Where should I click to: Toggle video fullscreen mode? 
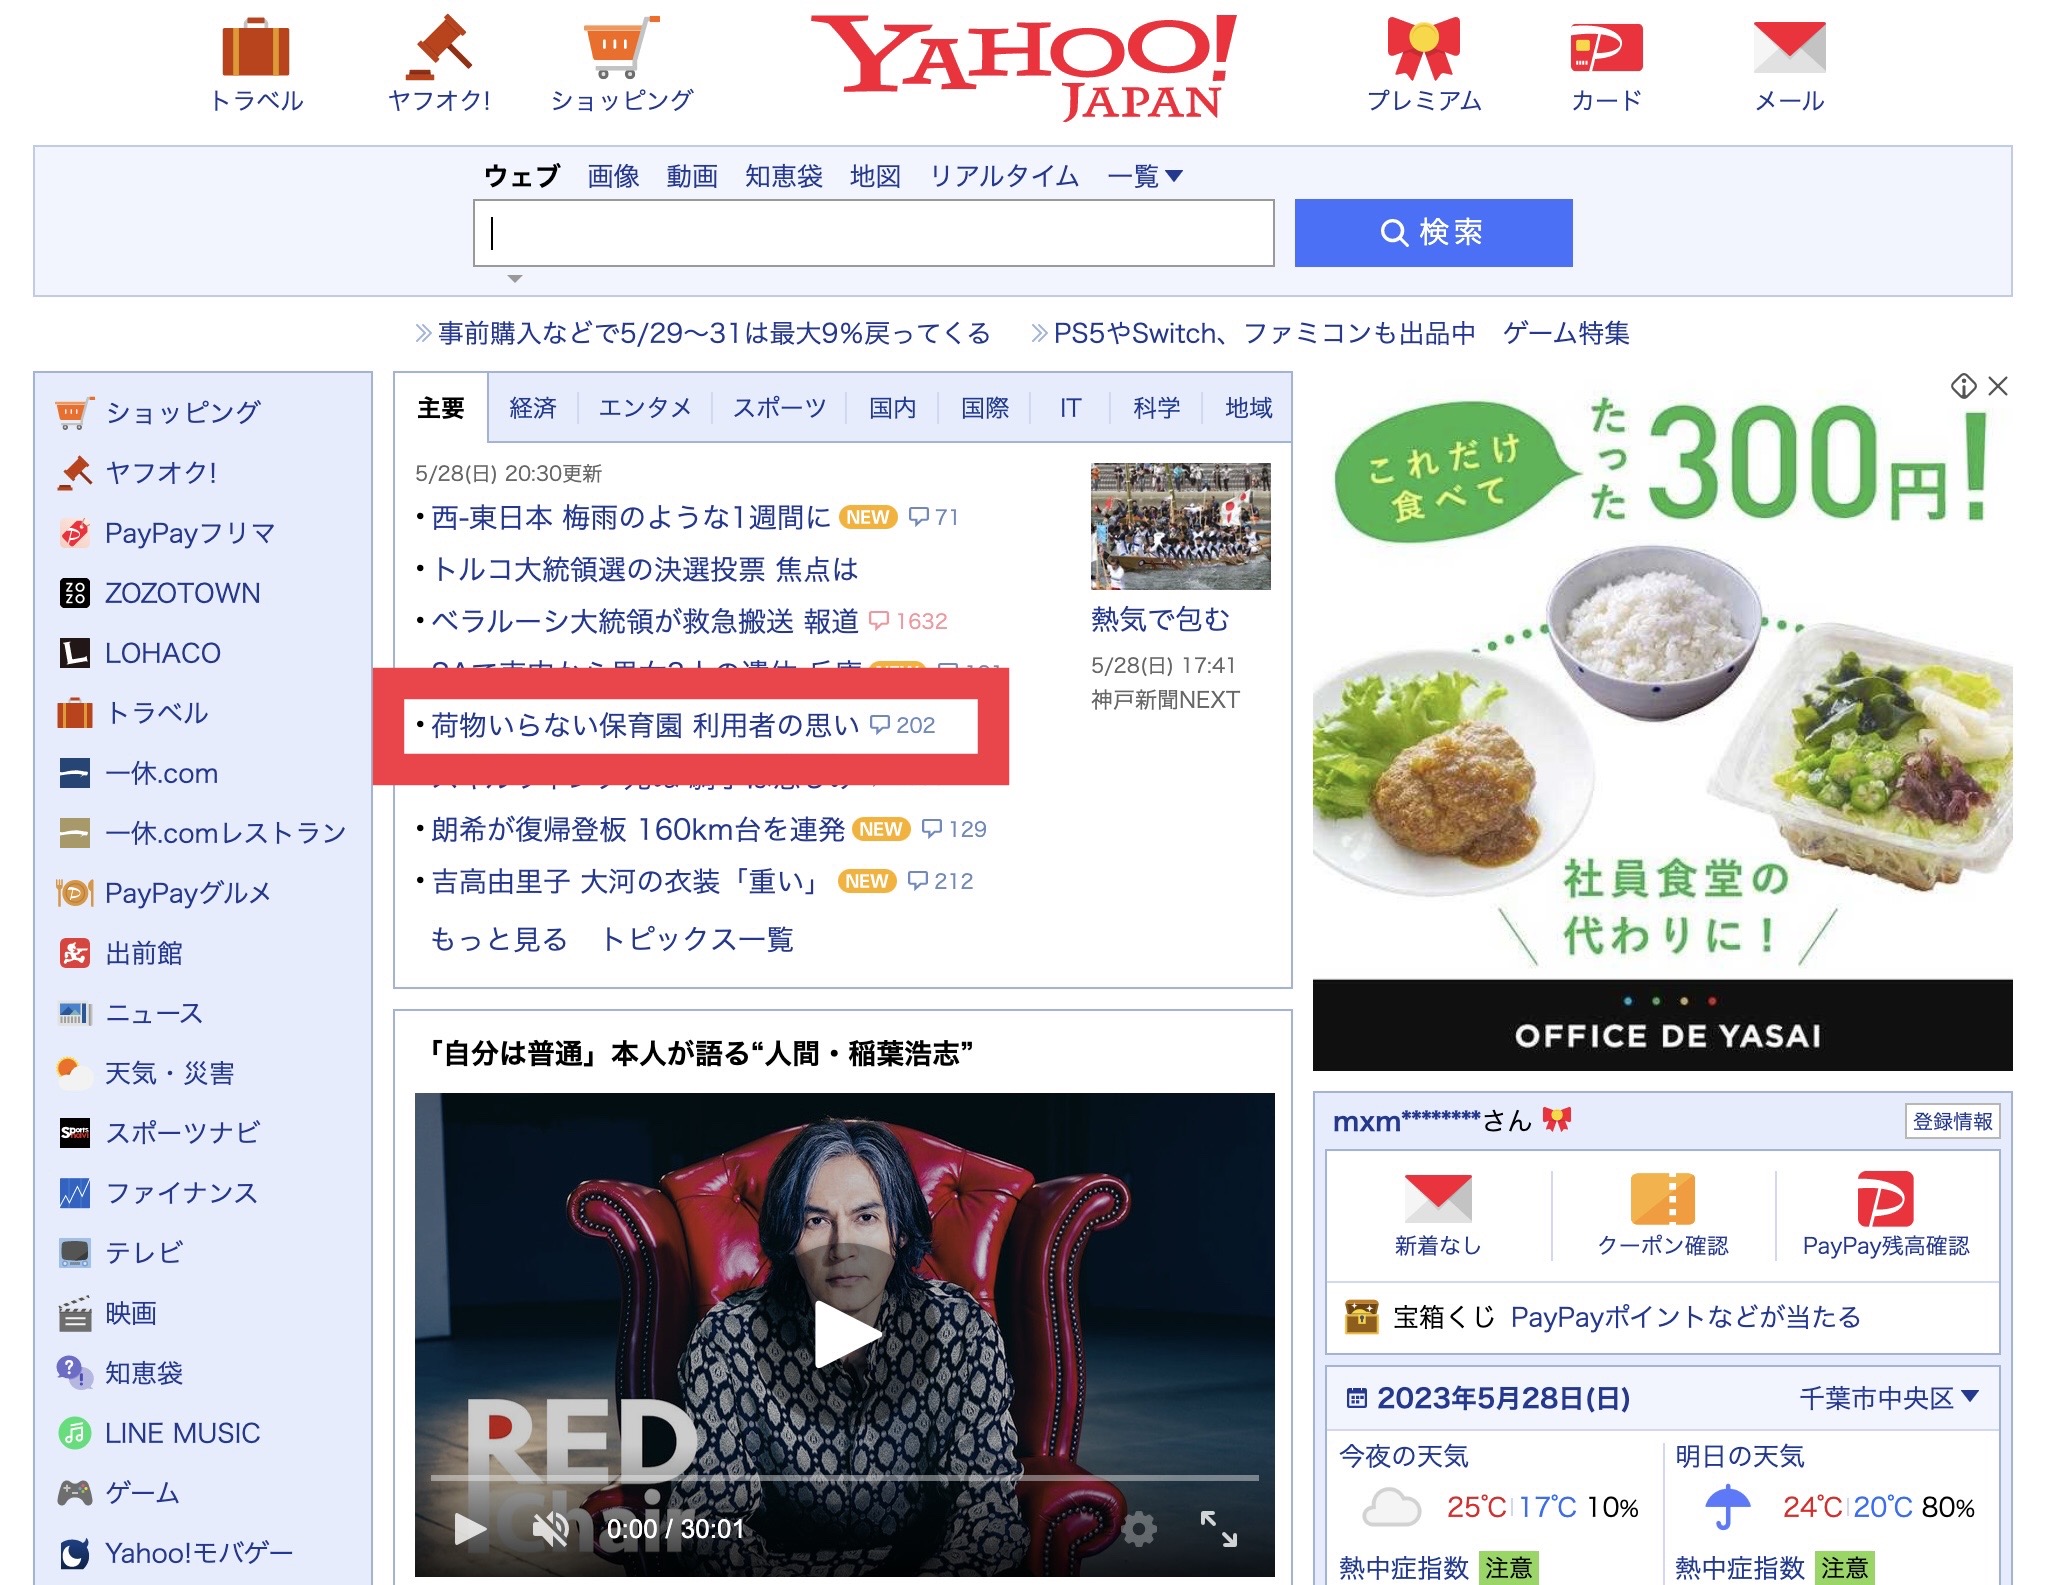[1218, 1528]
